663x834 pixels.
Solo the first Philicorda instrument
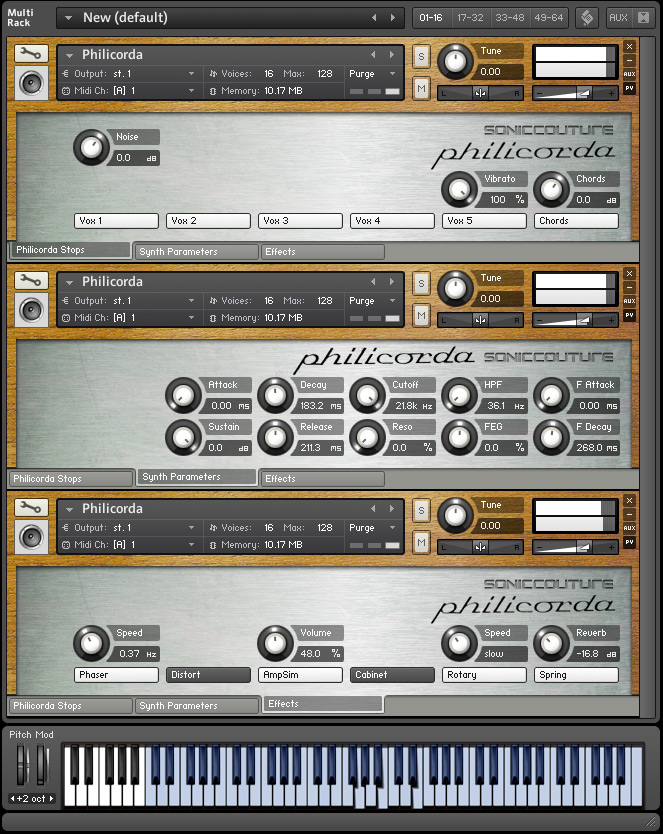(x=421, y=56)
